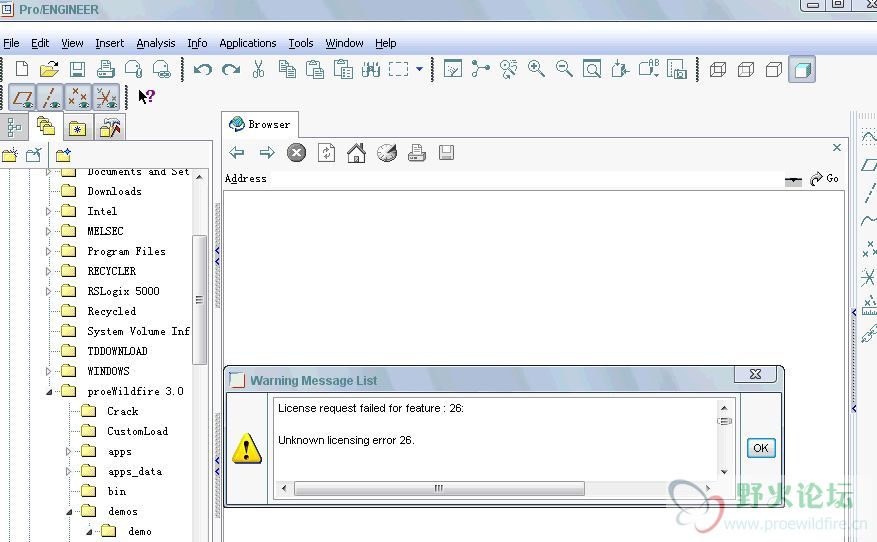The image size is (877, 542).
Task: Set wireframe display style
Action: (x=718, y=69)
